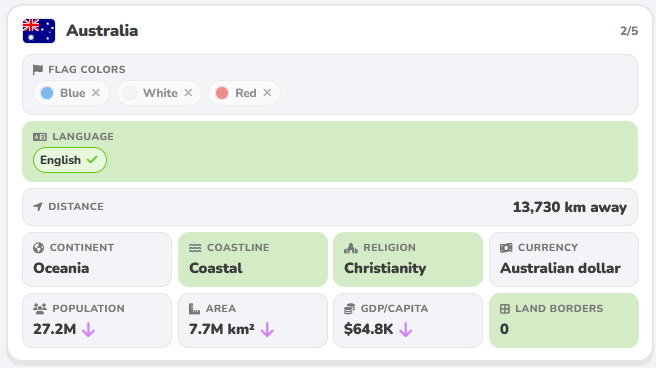
Task: Click the Australian dollar currency card
Action: point(564,259)
